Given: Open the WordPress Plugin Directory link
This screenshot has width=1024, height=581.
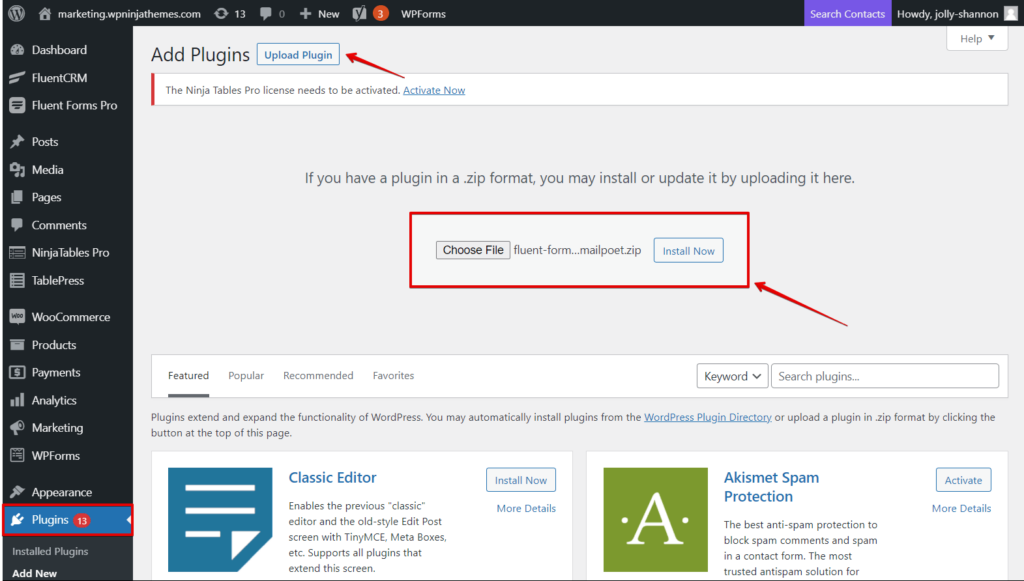Looking at the screenshot, I should point(708,417).
